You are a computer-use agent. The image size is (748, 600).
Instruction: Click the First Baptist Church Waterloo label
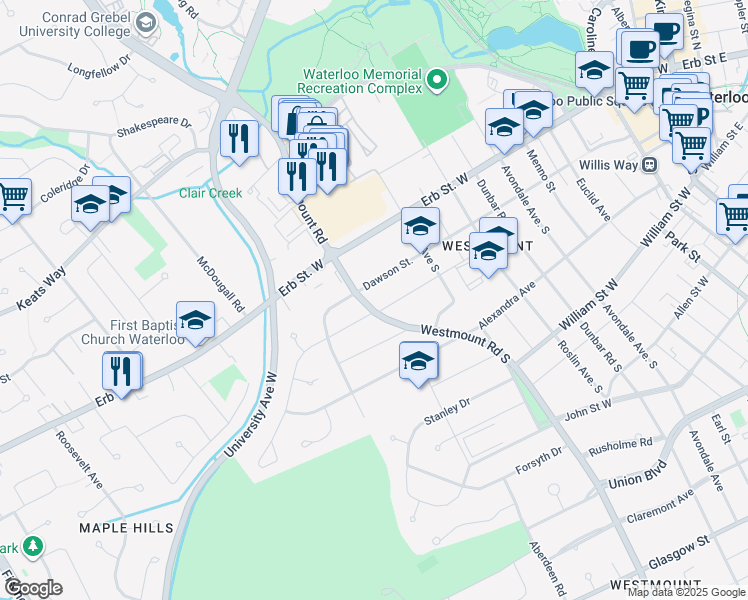point(133,332)
